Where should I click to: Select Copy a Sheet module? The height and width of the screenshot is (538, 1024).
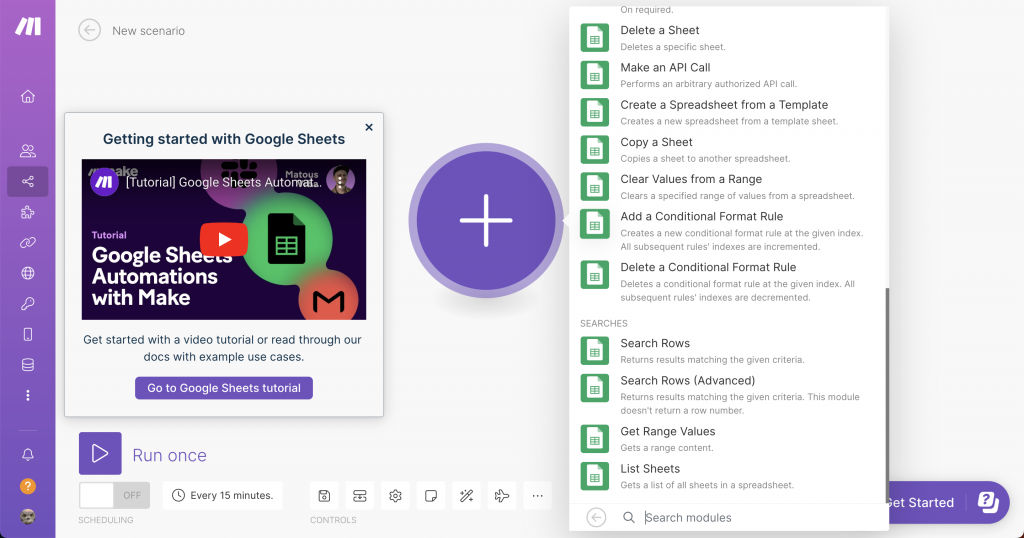point(728,150)
